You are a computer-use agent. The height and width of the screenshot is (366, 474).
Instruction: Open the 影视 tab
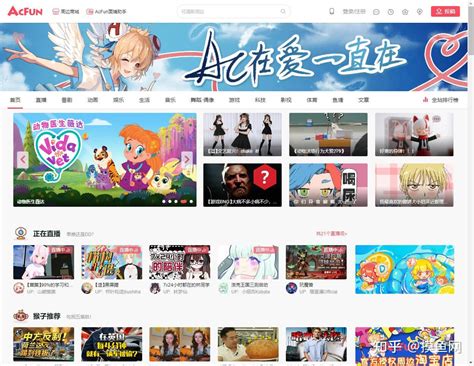pos(286,100)
